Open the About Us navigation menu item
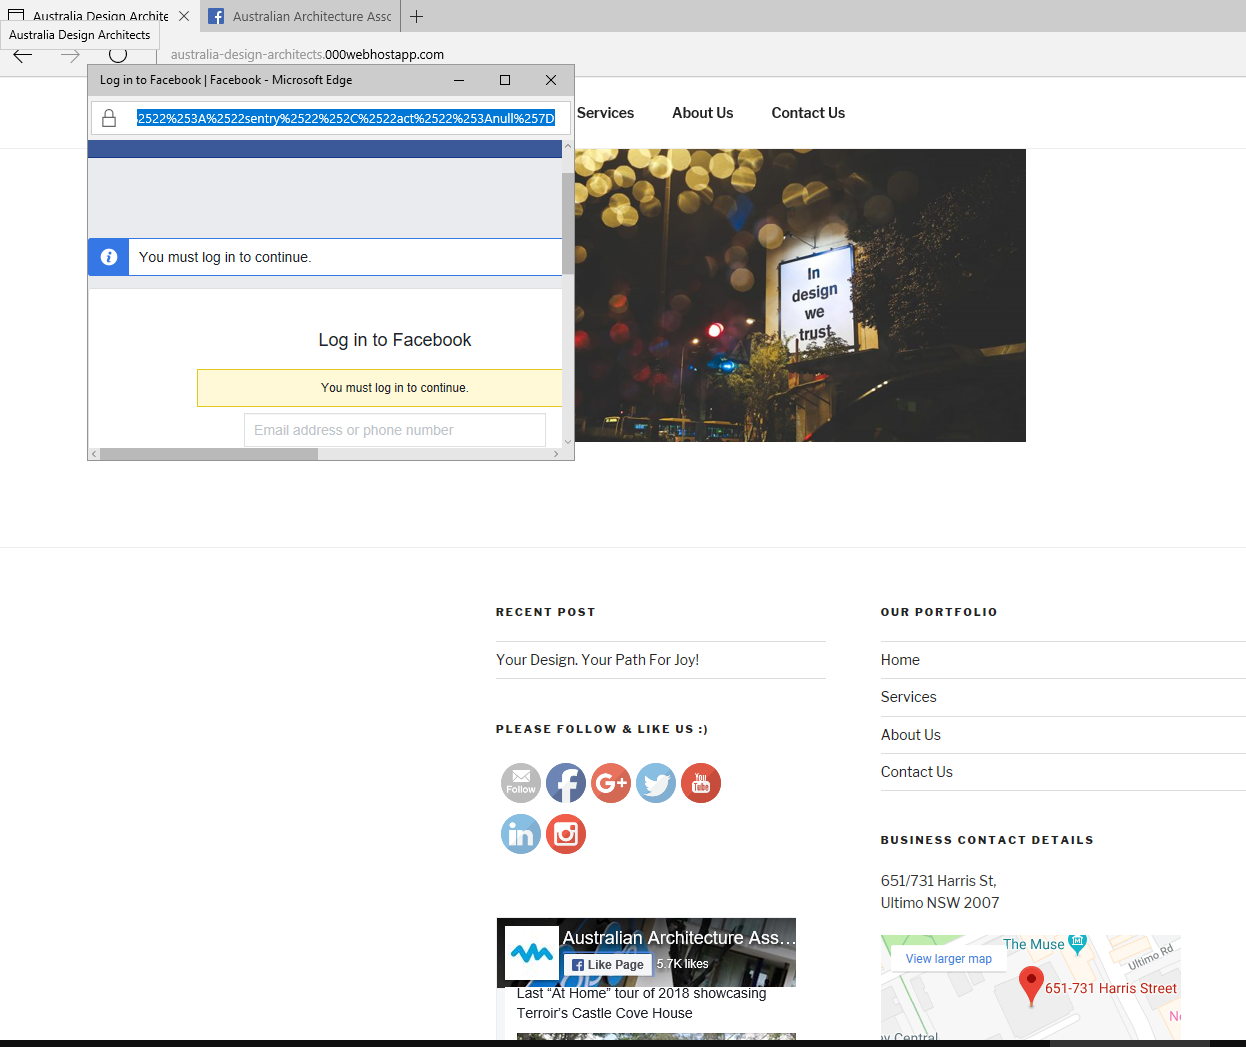 tap(702, 113)
